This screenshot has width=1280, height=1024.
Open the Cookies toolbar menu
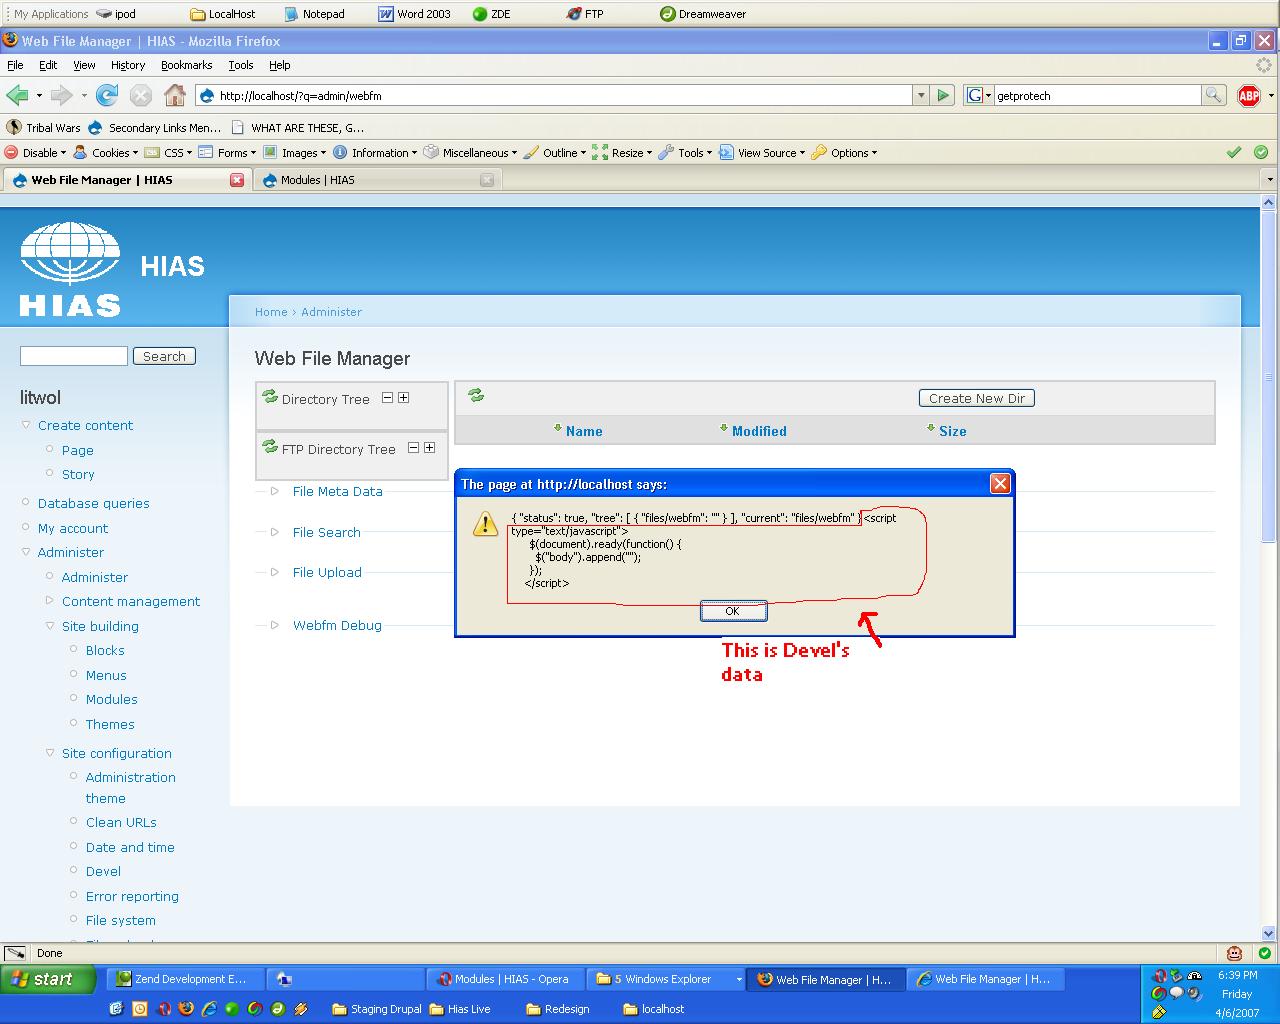[105, 153]
